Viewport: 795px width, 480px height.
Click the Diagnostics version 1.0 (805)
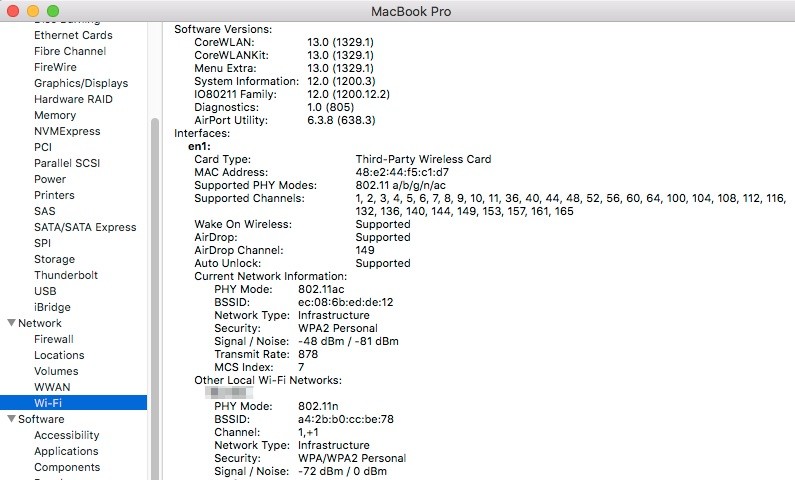(331, 107)
